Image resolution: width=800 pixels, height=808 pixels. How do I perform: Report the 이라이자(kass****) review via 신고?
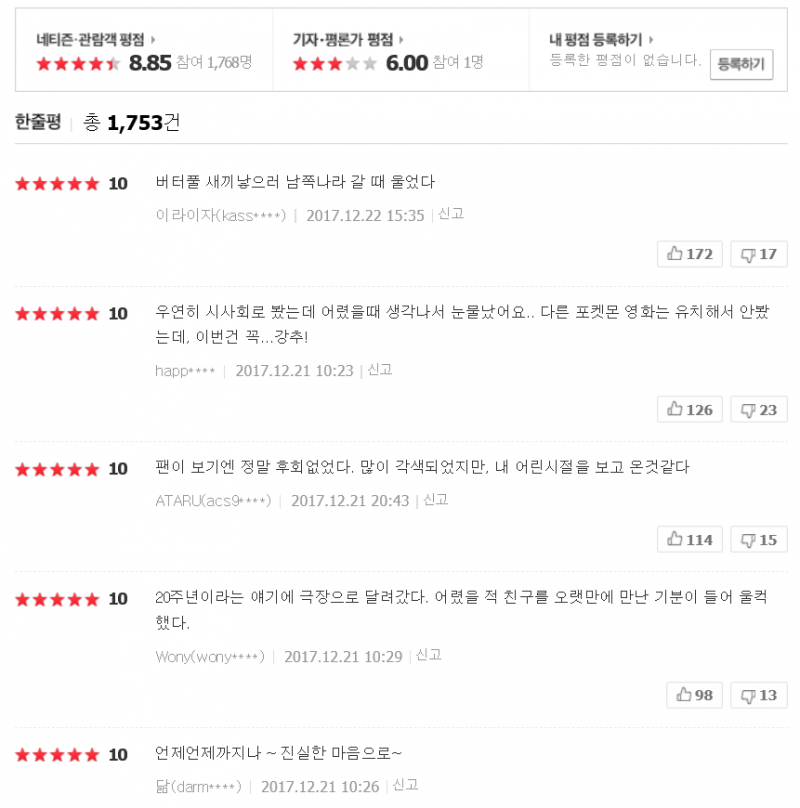[x=450, y=214]
